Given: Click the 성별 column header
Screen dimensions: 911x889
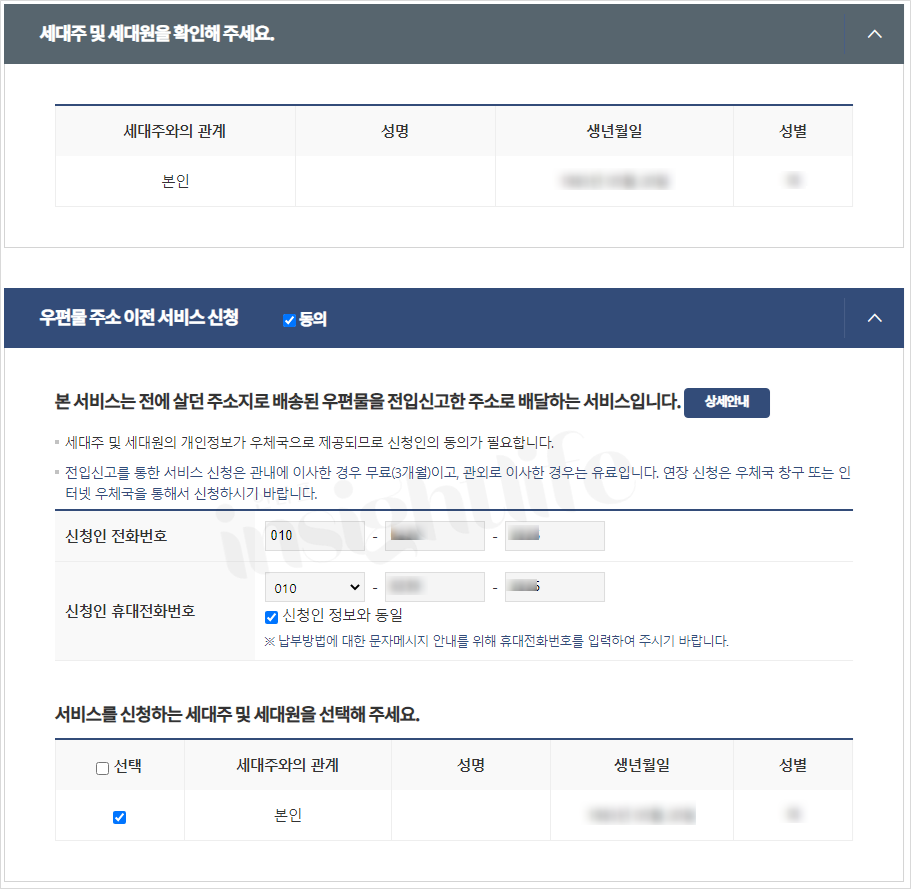Looking at the screenshot, I should pyautogui.click(x=793, y=130).
